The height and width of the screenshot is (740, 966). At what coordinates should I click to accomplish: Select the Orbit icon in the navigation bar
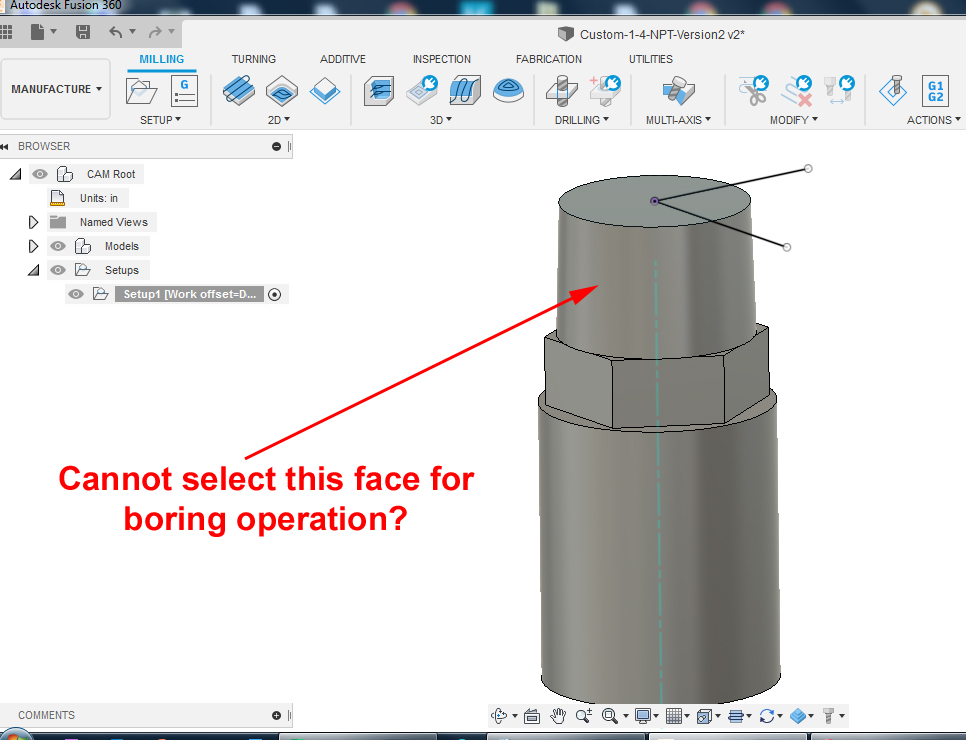pos(500,715)
